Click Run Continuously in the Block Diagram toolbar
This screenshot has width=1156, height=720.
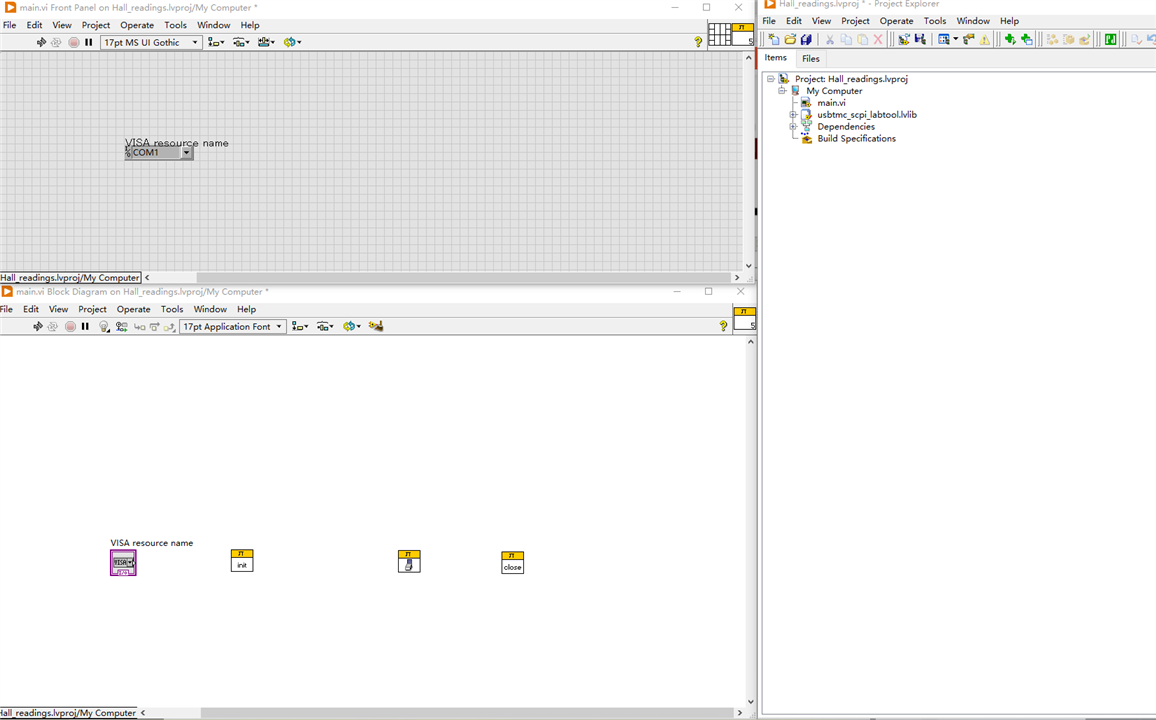[x=52, y=326]
